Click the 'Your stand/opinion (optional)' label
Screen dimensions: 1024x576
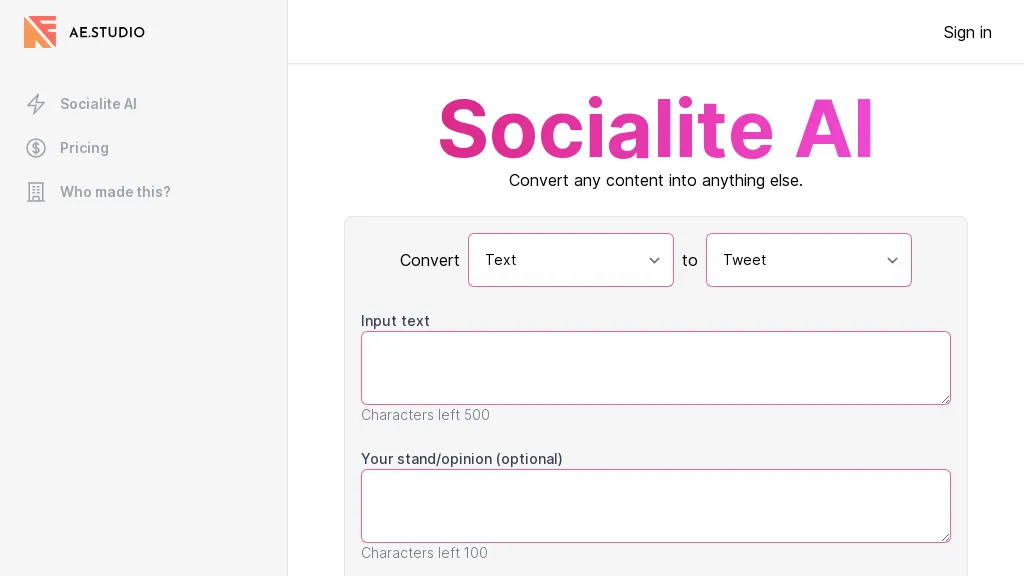click(x=461, y=459)
